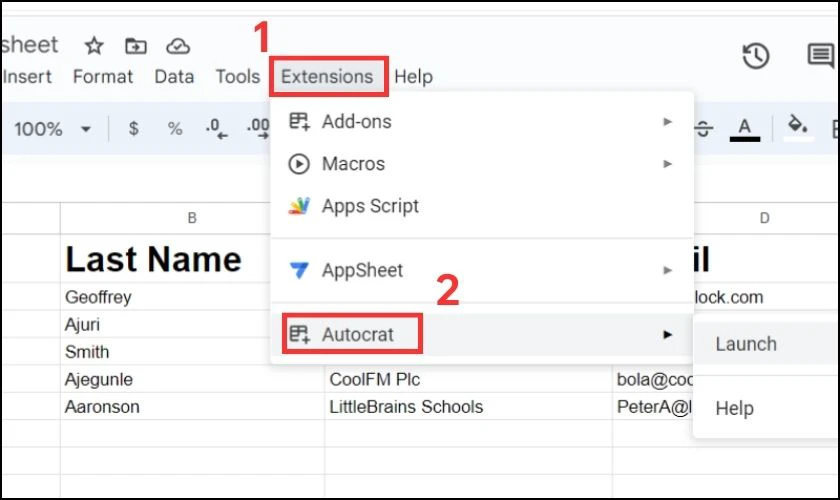Screen dimensions: 840x500
Task: Open the comments icon
Action: coord(820,55)
